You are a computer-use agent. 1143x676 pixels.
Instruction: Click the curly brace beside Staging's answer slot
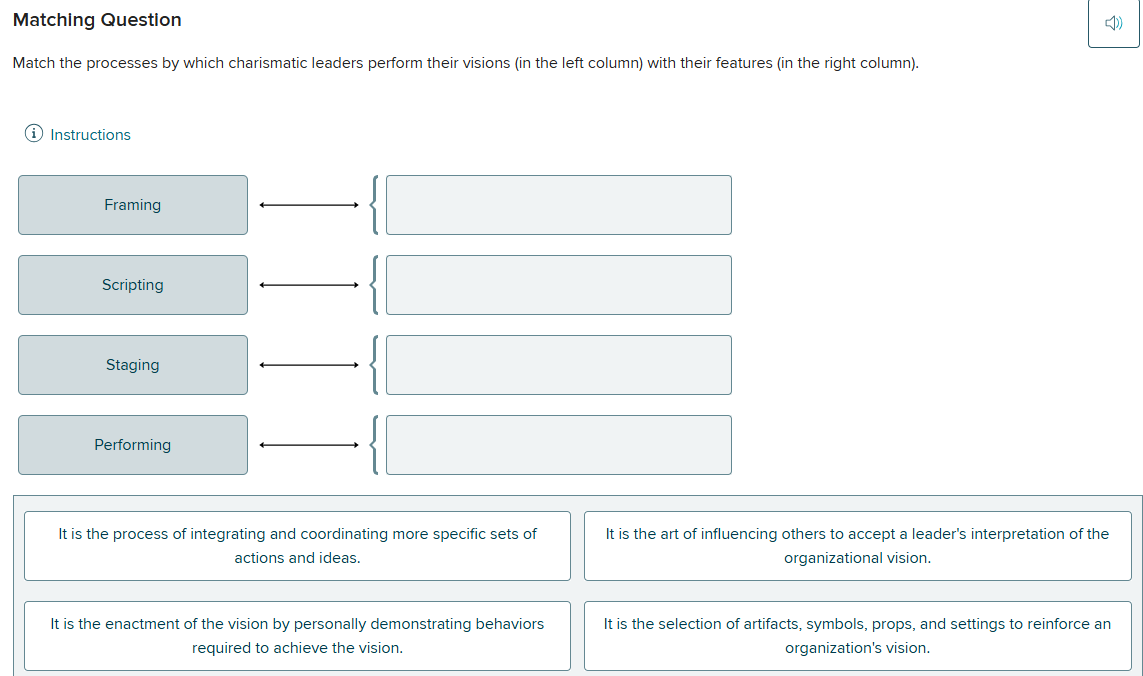(x=372, y=364)
